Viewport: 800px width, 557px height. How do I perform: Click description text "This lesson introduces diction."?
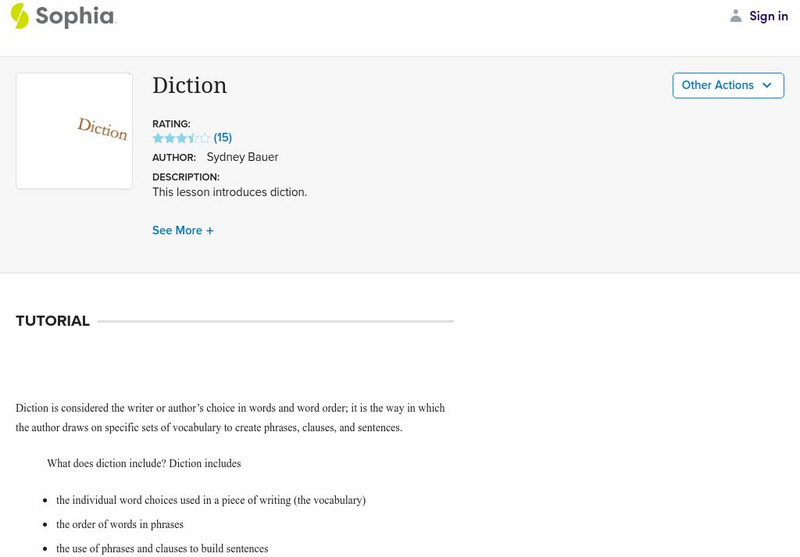coord(229,192)
